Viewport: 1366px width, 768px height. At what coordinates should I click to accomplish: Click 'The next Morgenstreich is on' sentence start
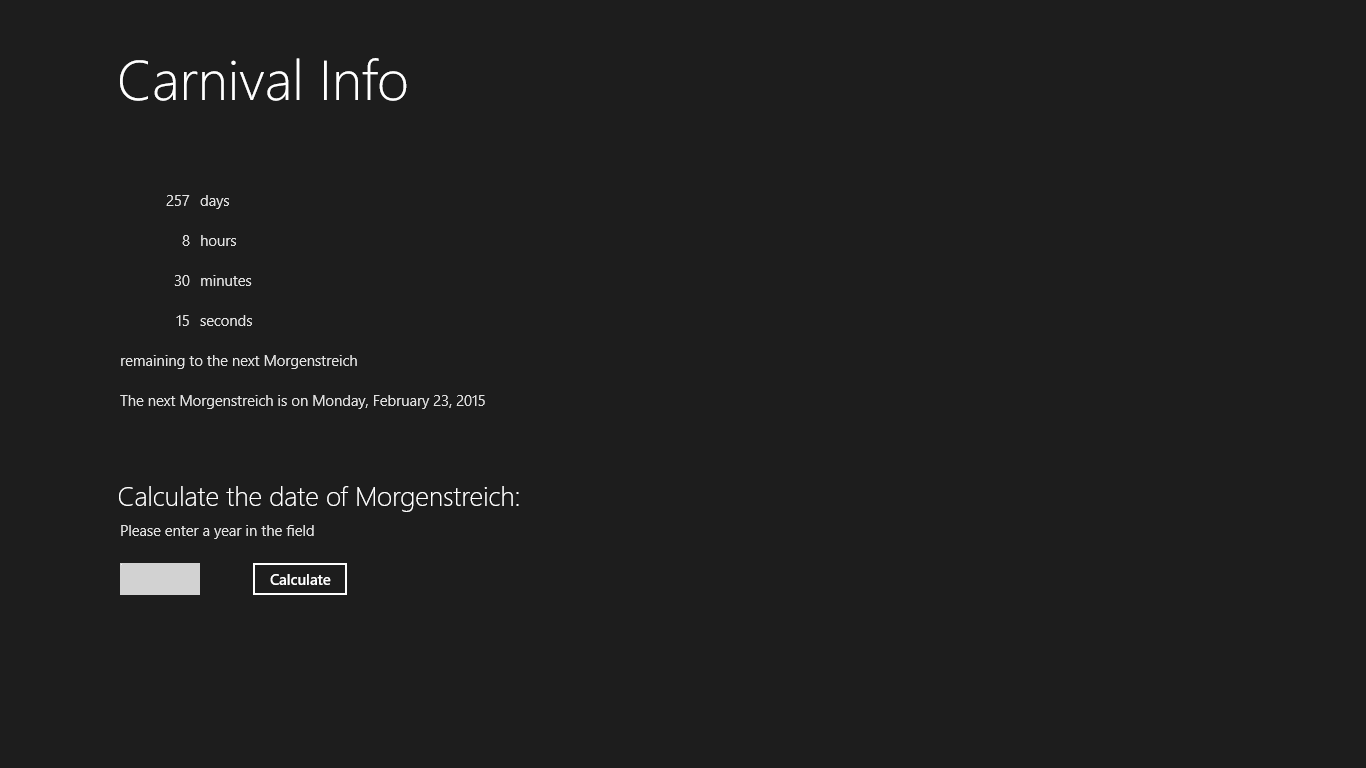(213, 401)
